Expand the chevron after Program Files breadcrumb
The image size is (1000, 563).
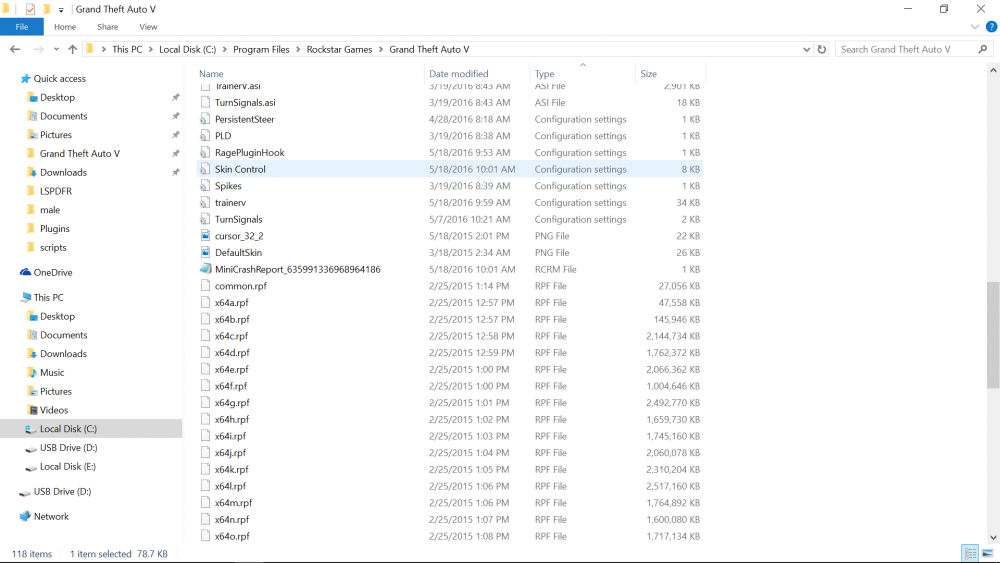click(298, 50)
